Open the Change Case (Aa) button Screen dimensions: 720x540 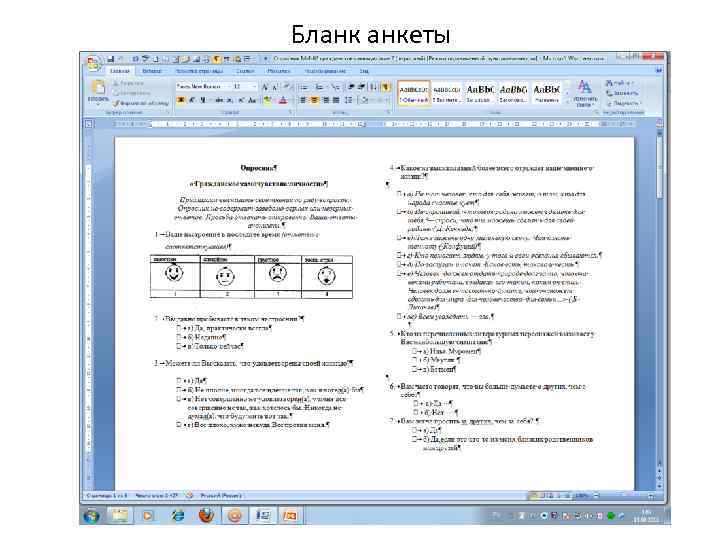(x=252, y=100)
